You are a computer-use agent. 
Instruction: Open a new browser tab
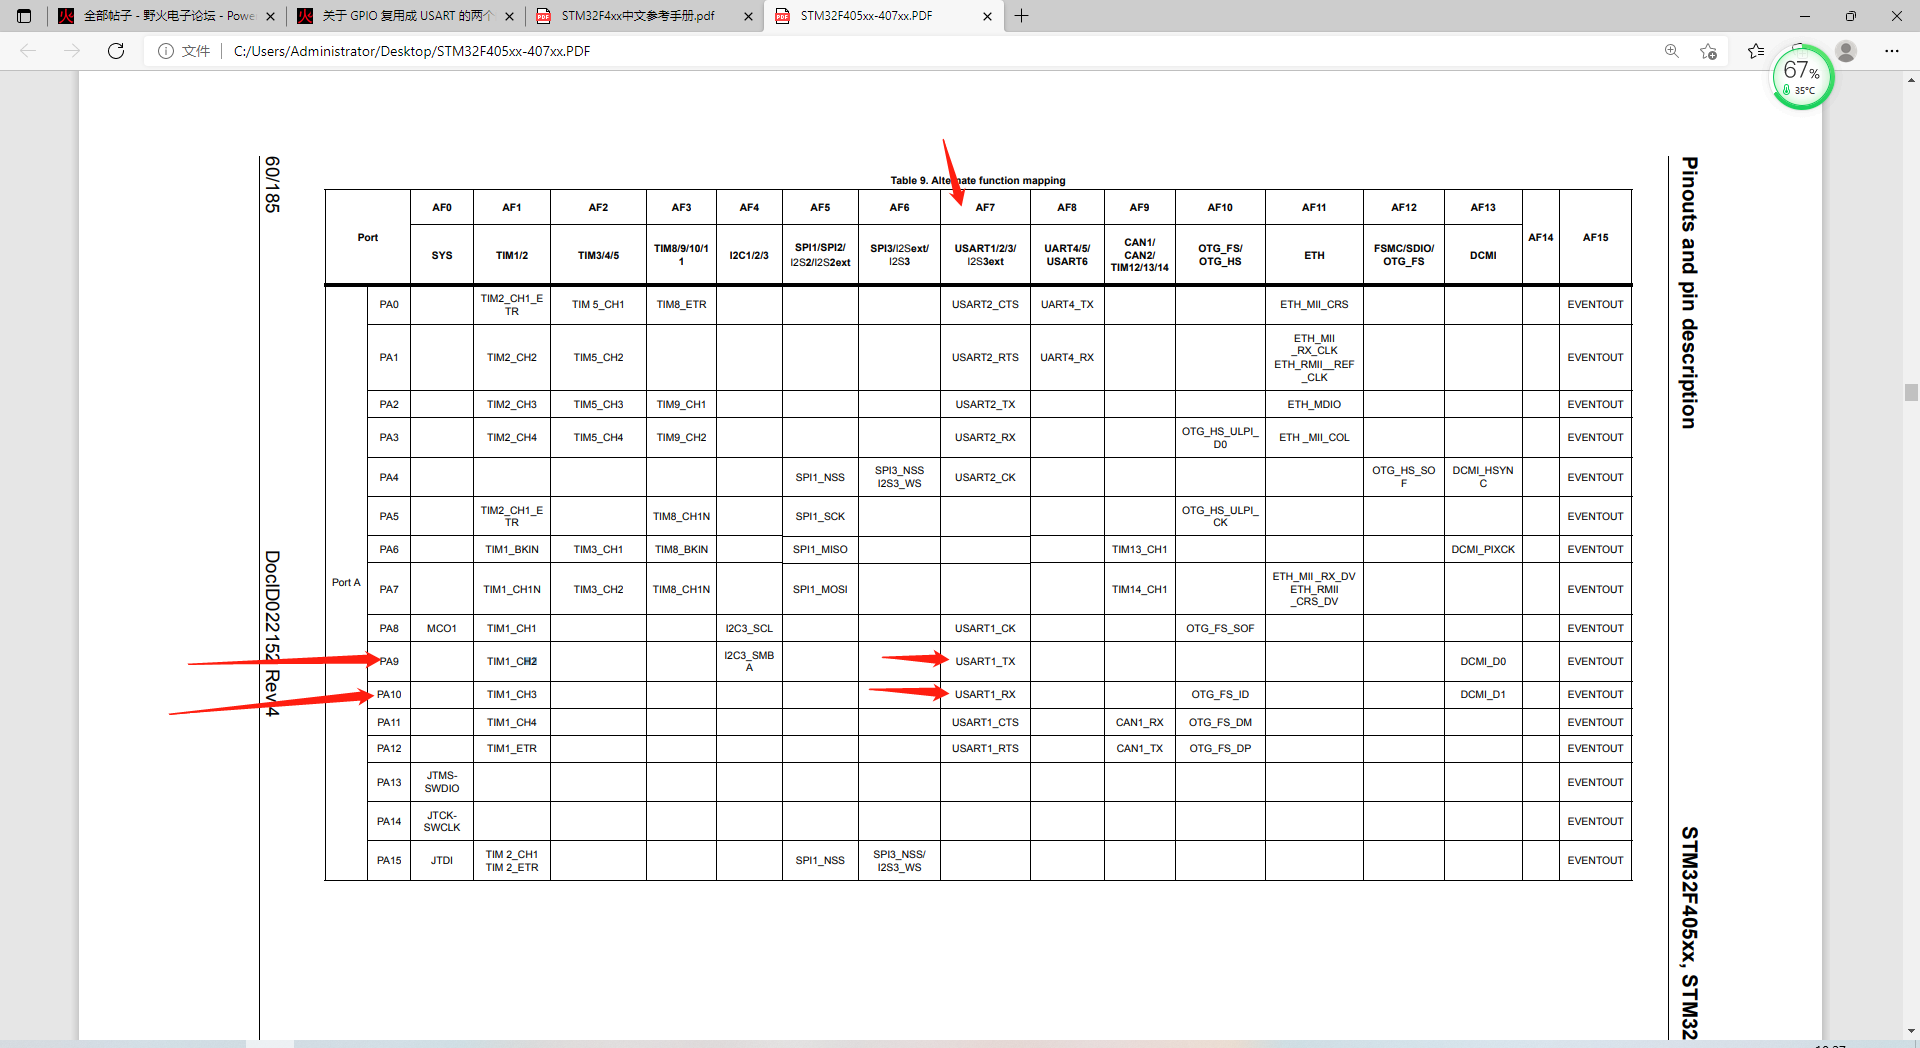coord(1021,16)
